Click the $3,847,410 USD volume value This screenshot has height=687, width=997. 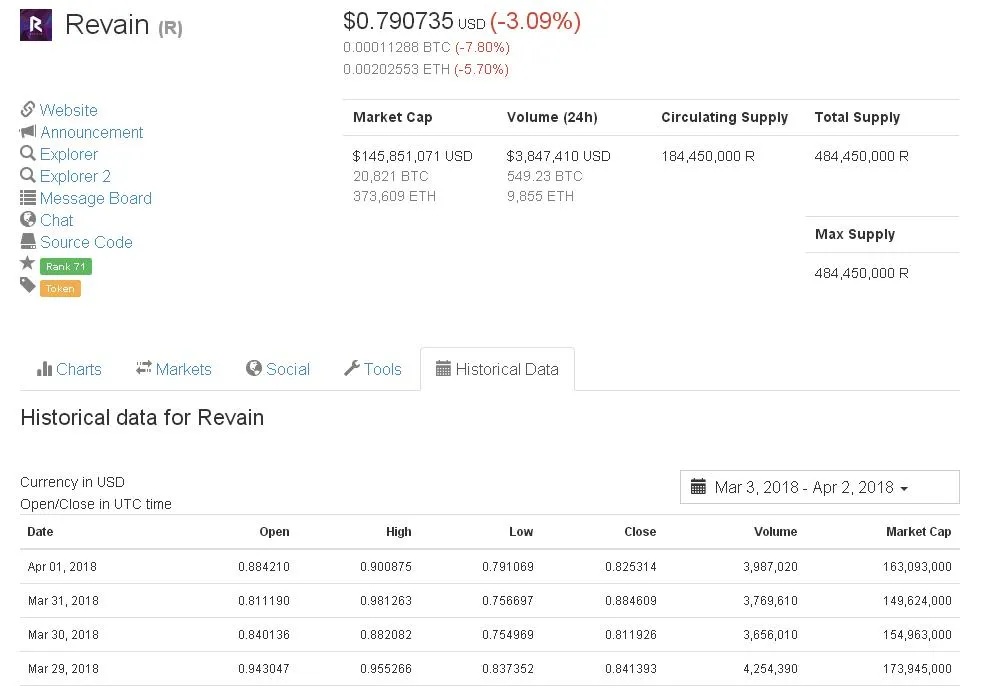coord(558,156)
